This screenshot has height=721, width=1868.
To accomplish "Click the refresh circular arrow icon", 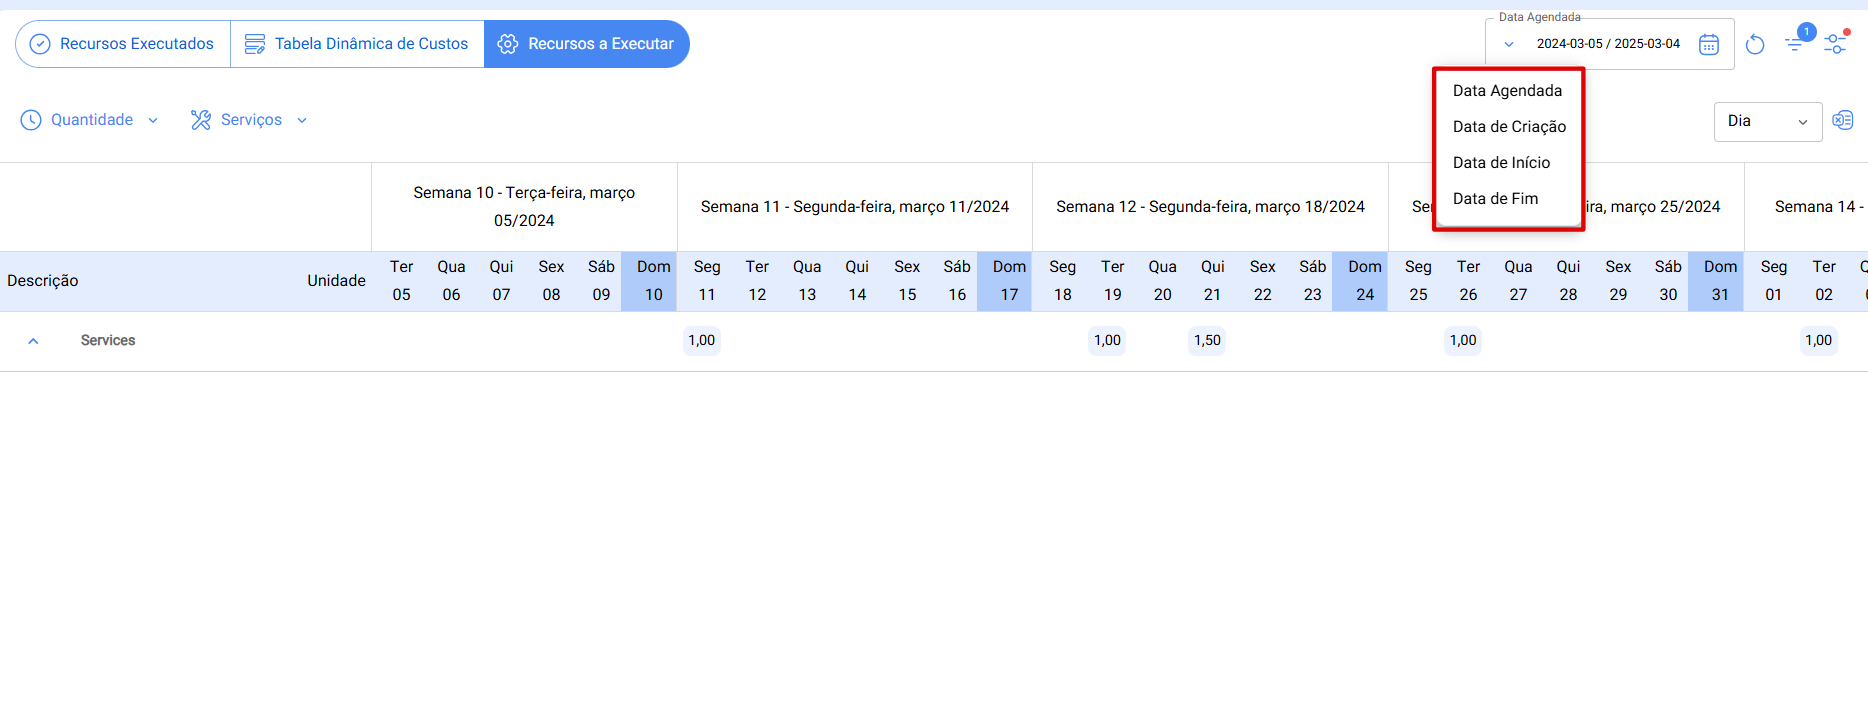I will 1755,44.
